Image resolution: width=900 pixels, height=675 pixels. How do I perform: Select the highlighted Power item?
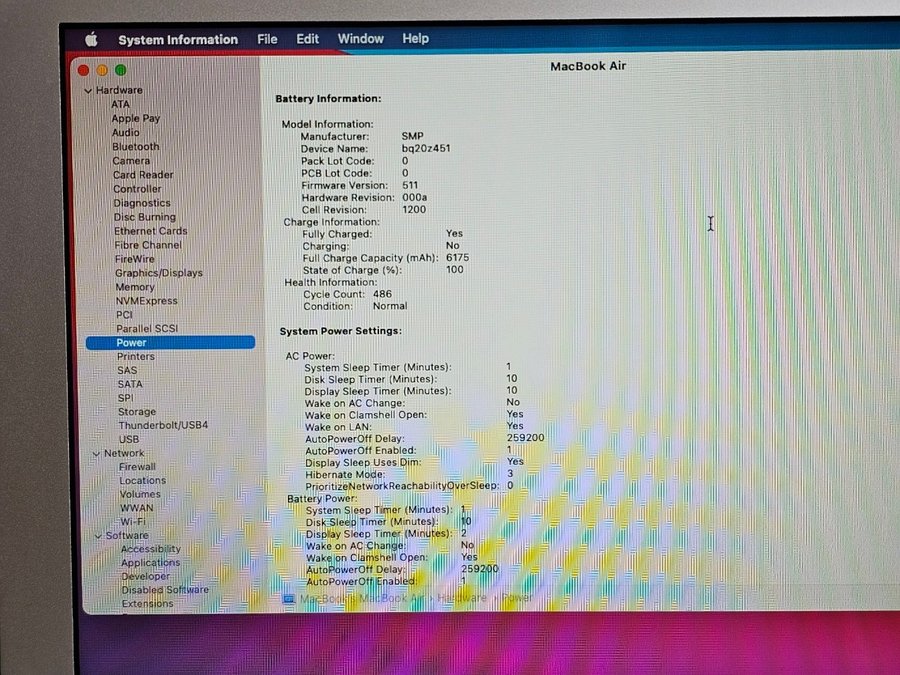(170, 343)
